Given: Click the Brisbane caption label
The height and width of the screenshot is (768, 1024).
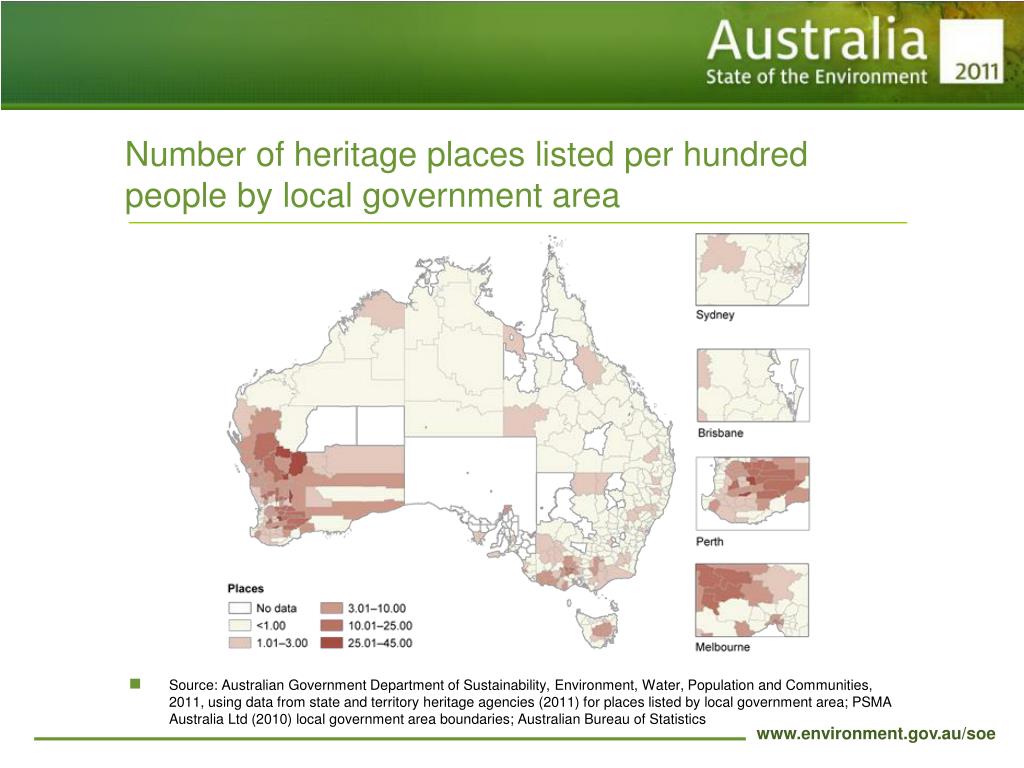Looking at the screenshot, I should (x=720, y=433).
